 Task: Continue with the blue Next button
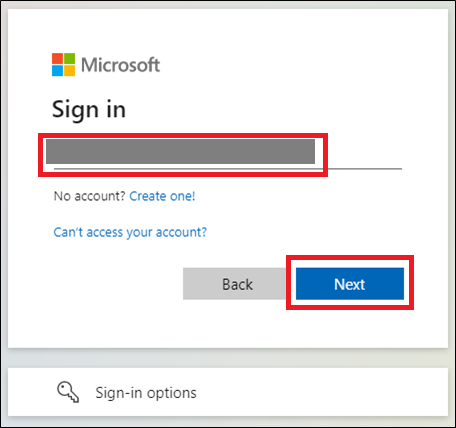(x=350, y=284)
